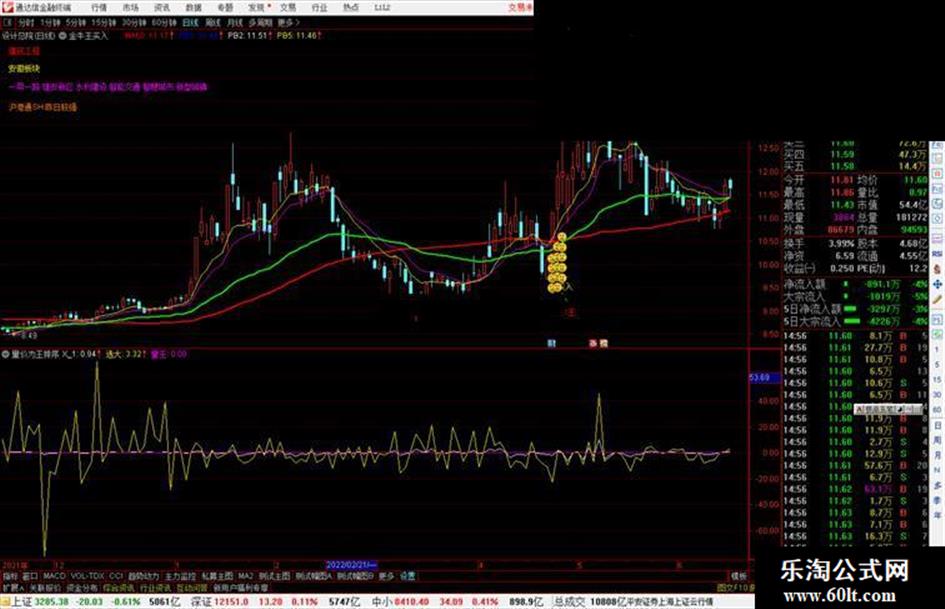Select the 60分钟 period tab

[164, 22]
